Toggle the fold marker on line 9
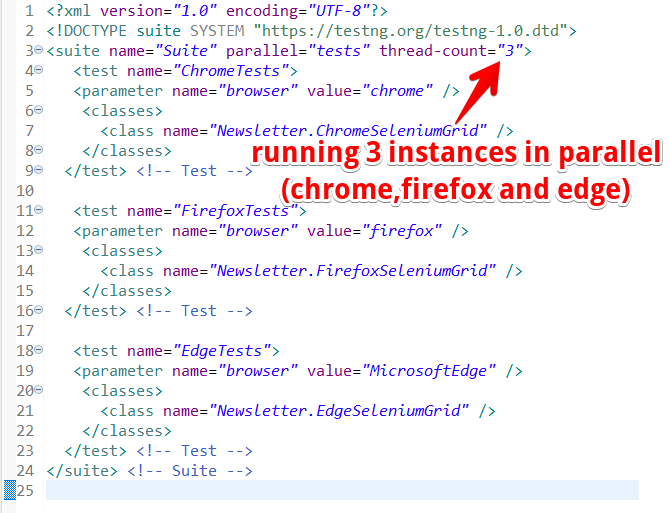This screenshot has height=513, width=669. pyautogui.click(x=38, y=170)
